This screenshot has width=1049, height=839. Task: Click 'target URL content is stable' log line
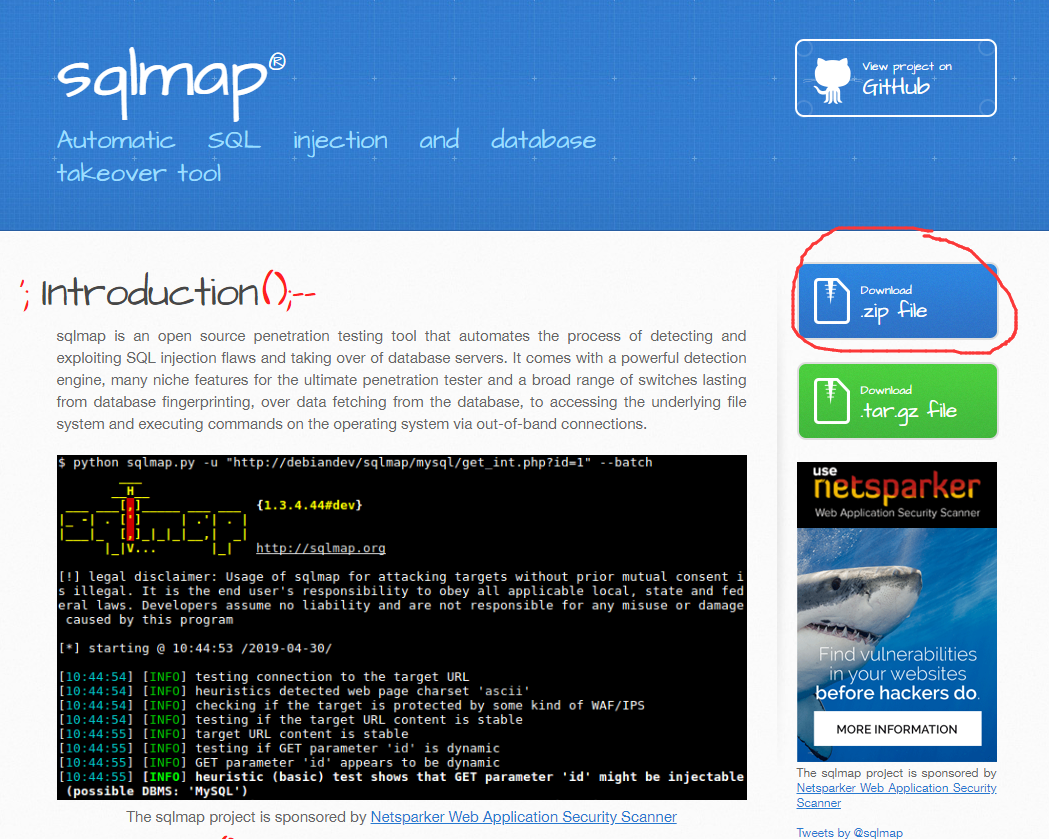233,733
